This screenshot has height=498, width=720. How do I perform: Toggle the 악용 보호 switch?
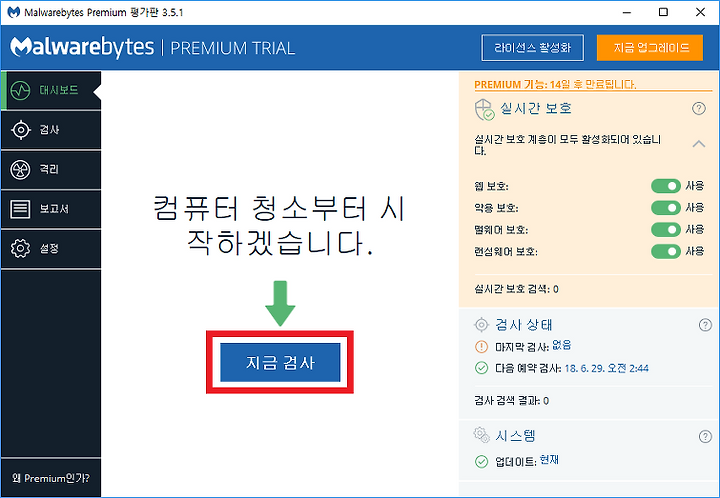tap(666, 208)
